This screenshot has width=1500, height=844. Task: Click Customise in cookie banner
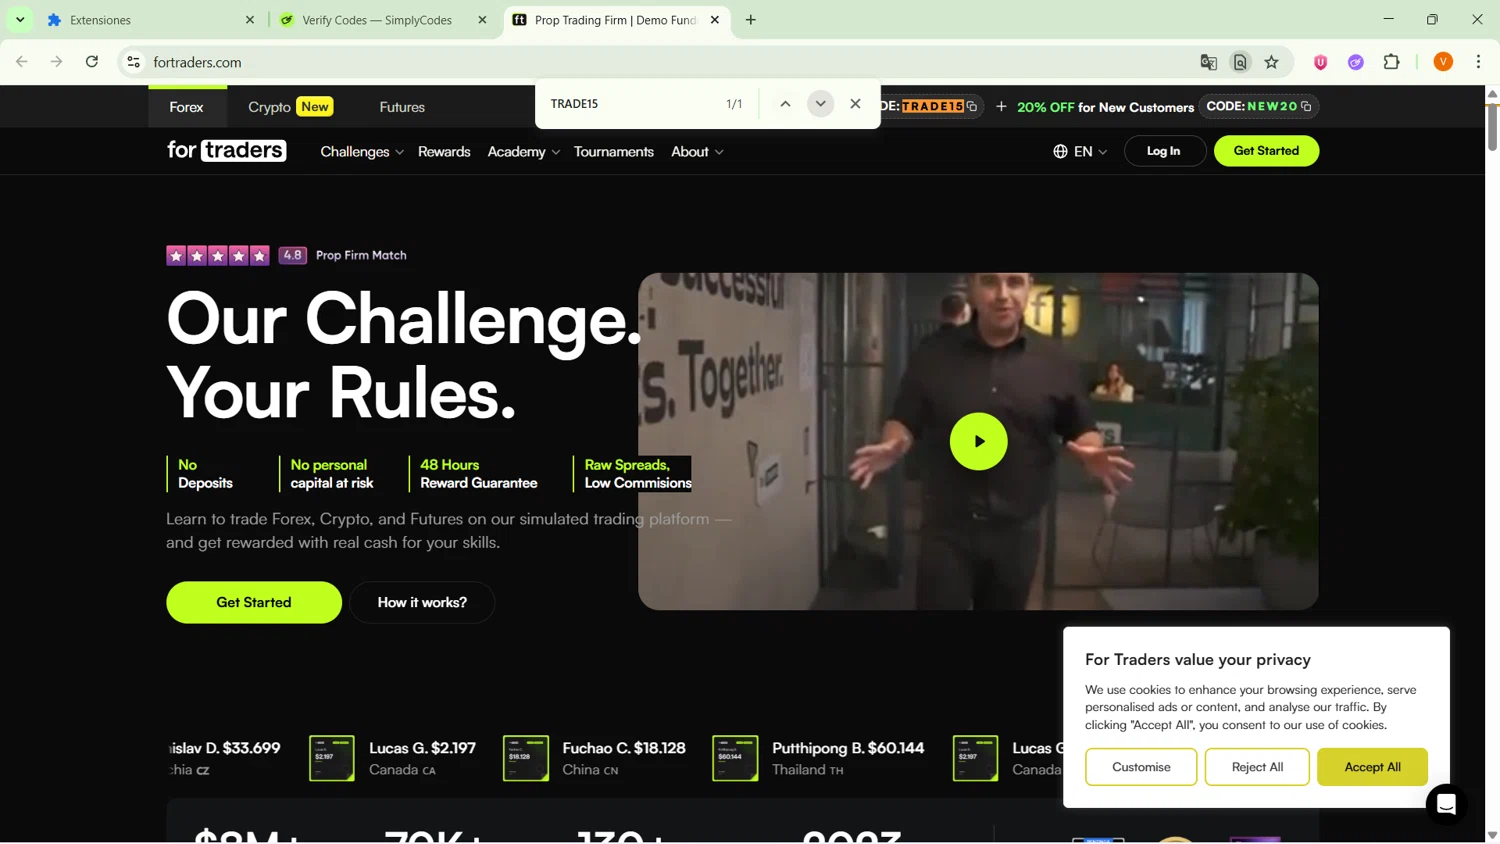point(1141,767)
